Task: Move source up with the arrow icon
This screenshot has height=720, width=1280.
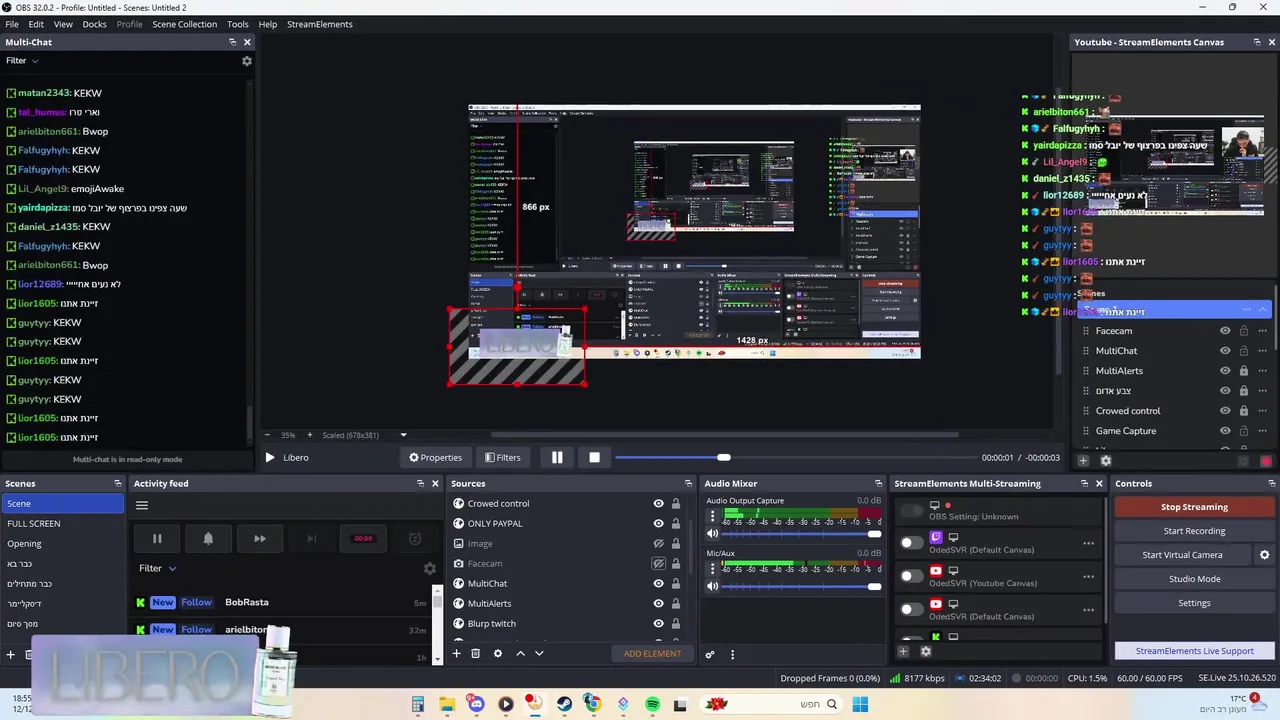Action: point(520,653)
